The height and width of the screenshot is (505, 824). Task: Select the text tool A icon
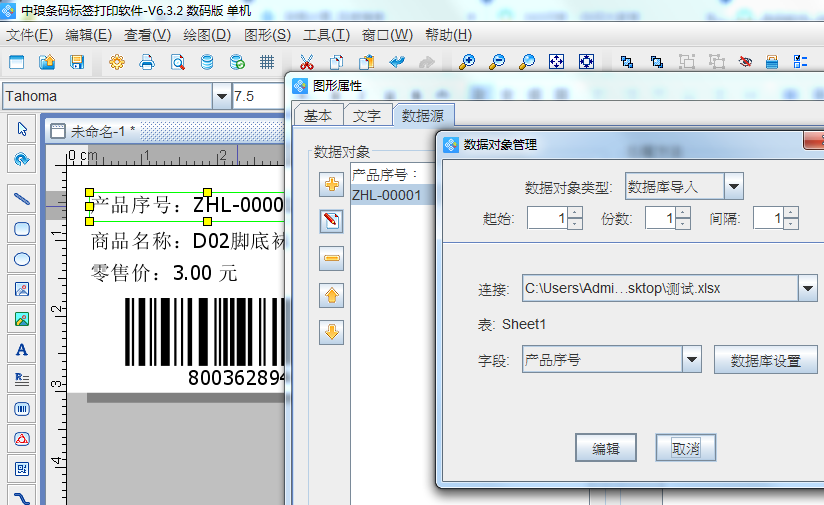21,350
